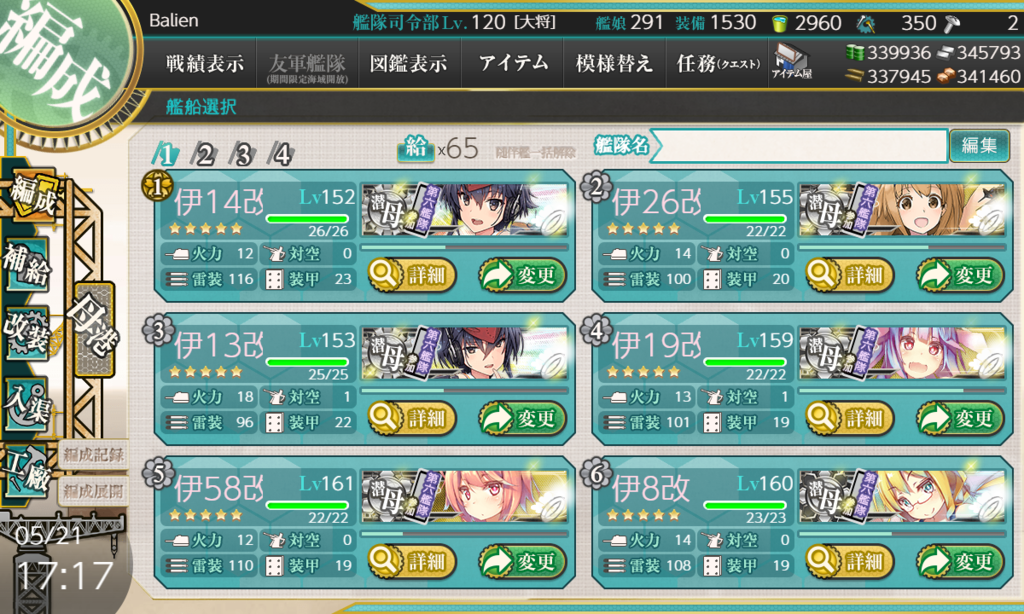Switch to fleet tab 2
The width and height of the screenshot is (1024, 614).
(x=204, y=155)
